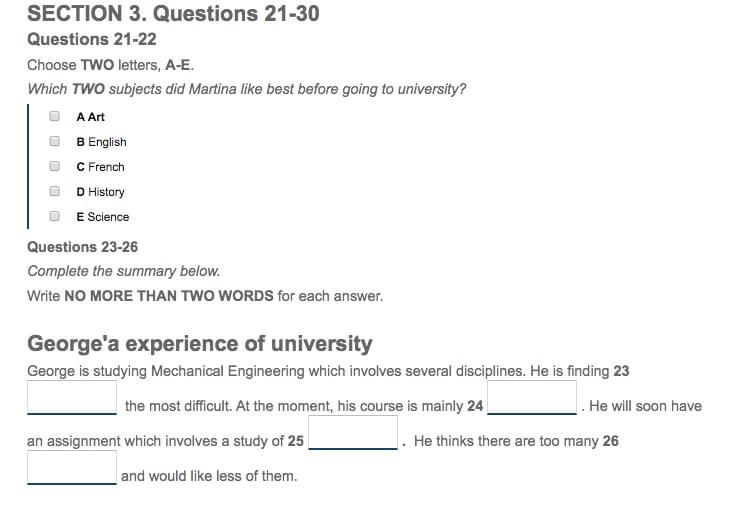This screenshot has height=511, width=736.
Task: Enable the D History option
Action: coord(54,191)
